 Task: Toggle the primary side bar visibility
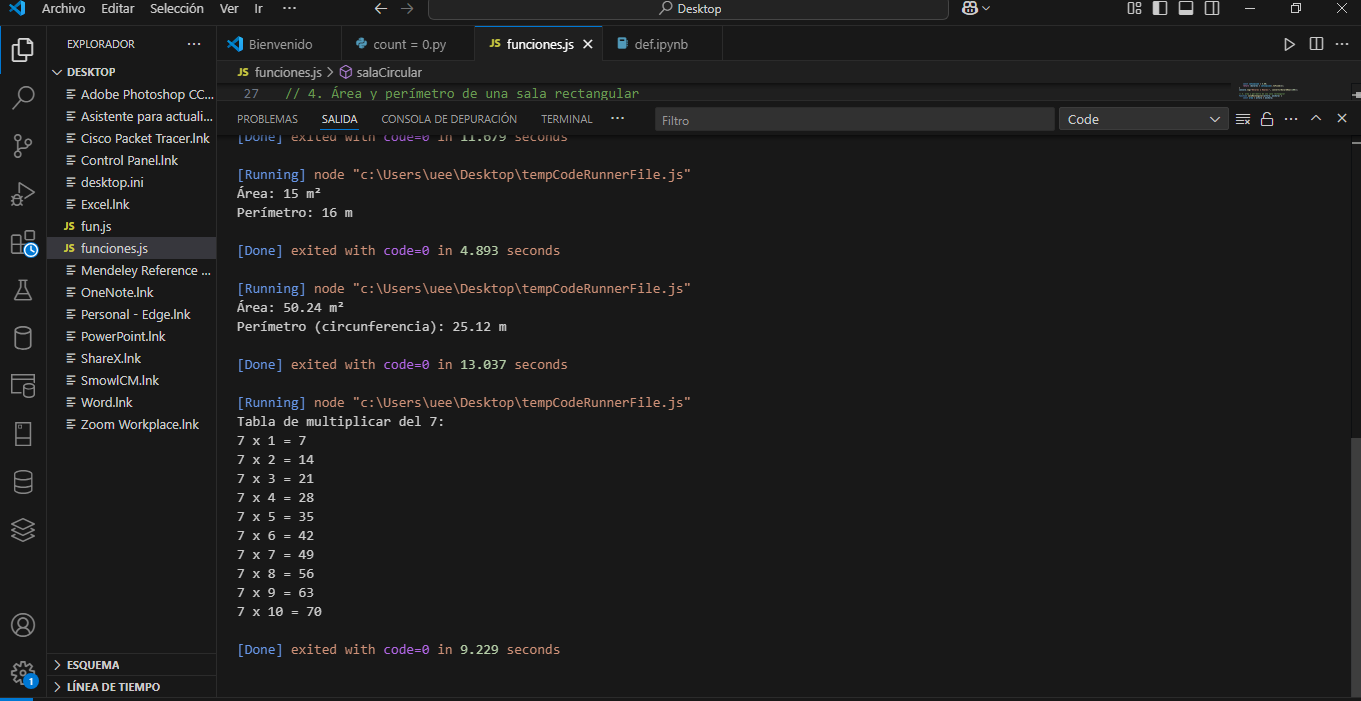[1160, 8]
